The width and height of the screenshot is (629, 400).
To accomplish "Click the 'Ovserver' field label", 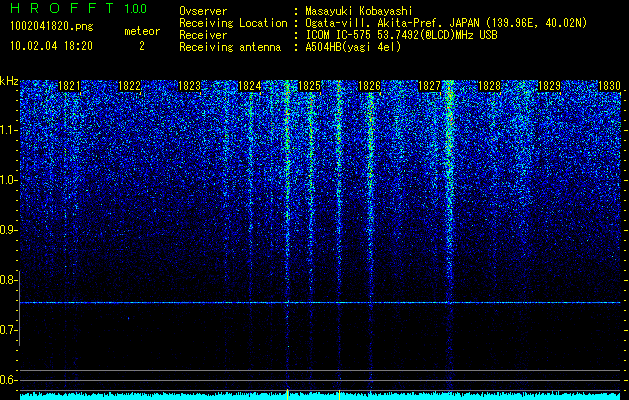I will (203, 11).
